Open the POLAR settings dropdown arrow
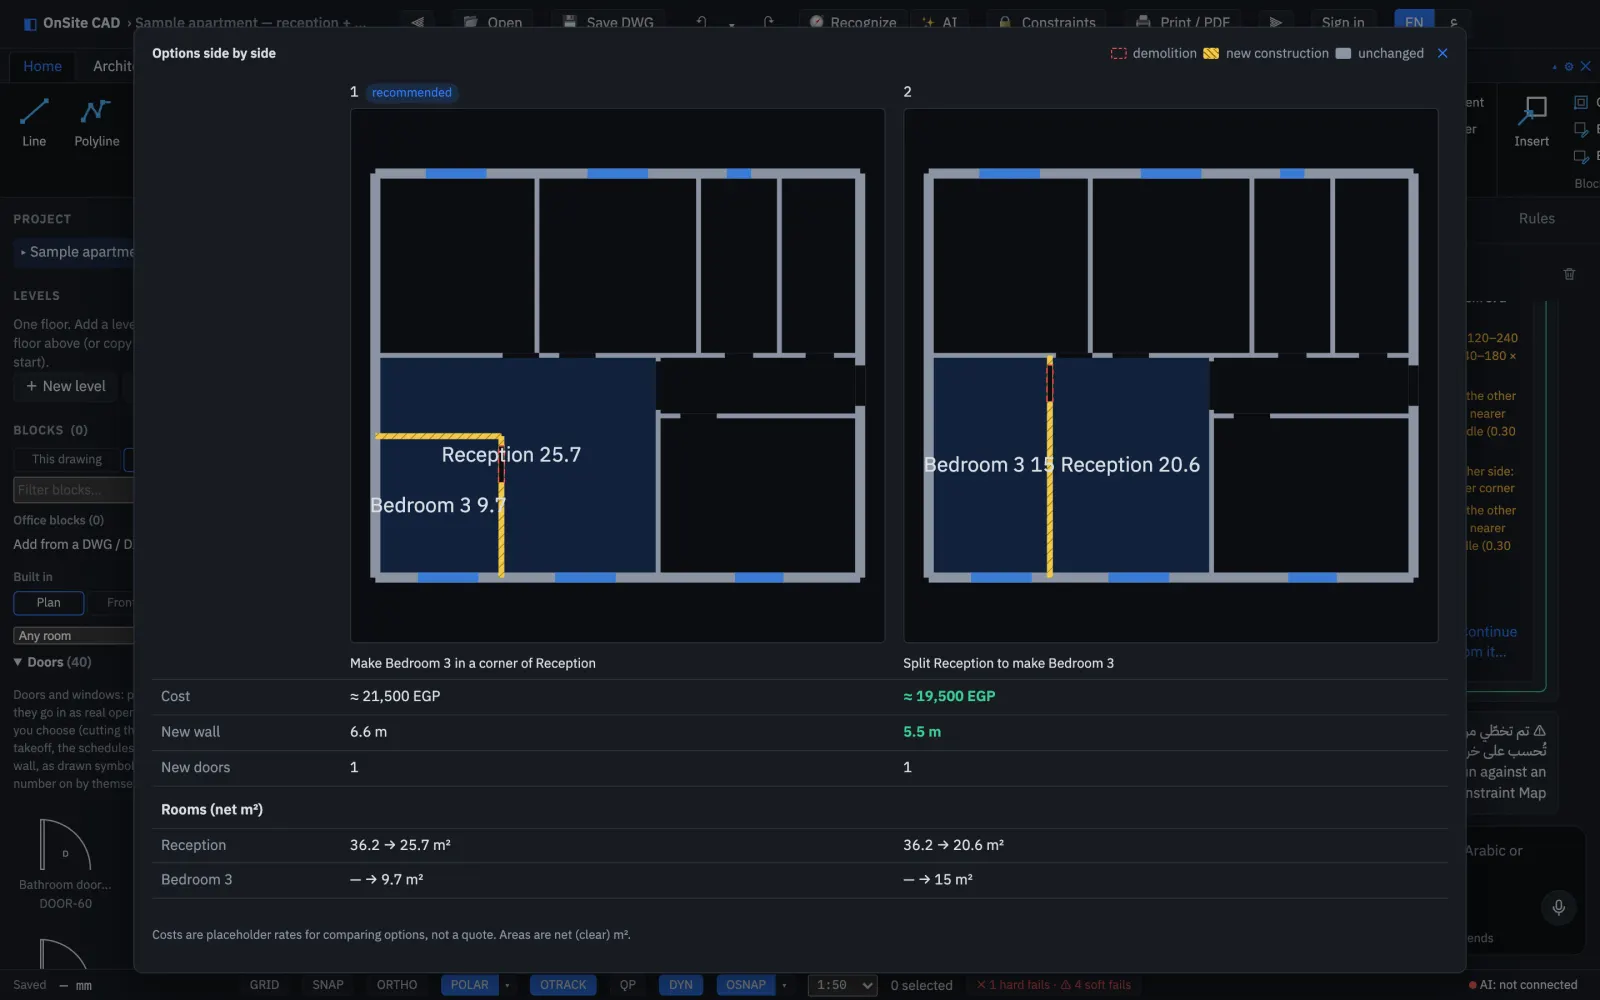The width and height of the screenshot is (1600, 1000). (507, 985)
